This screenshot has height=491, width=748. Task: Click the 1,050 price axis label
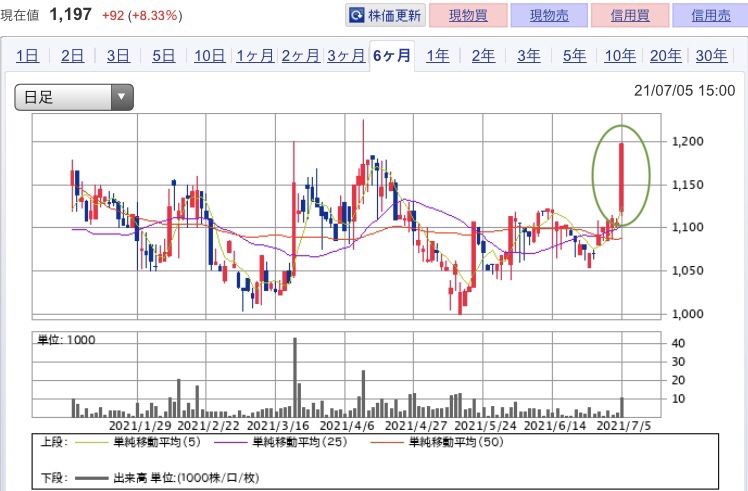[x=687, y=271]
